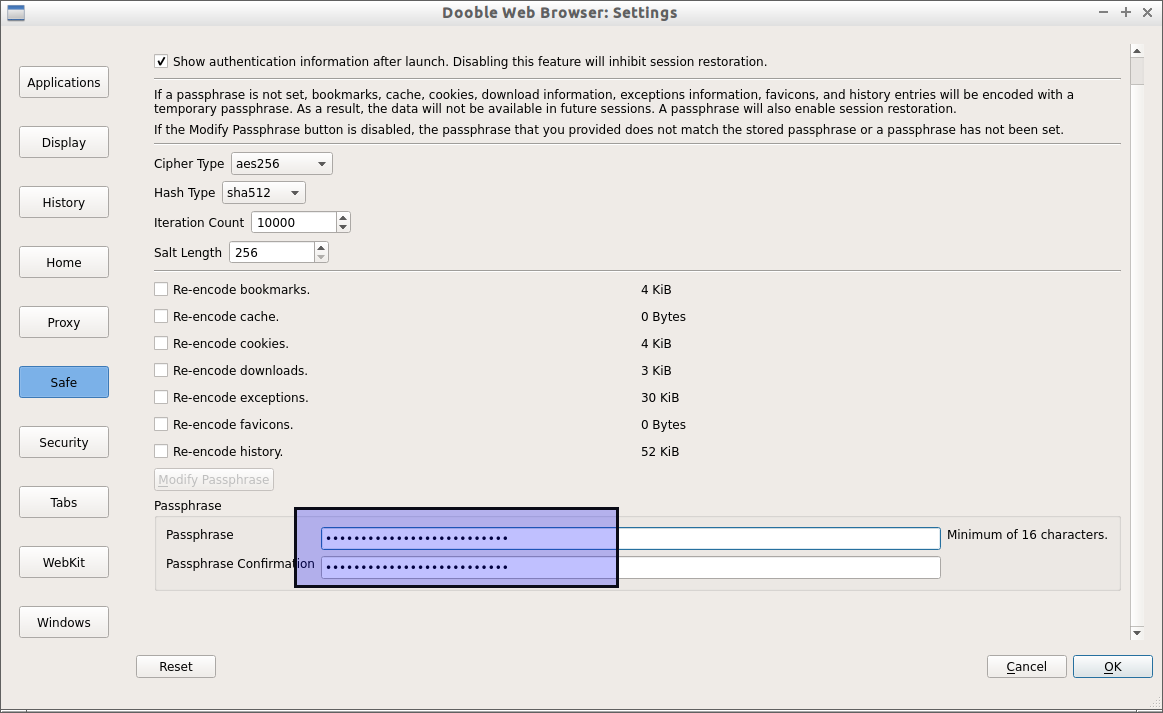Focus the Passphrase Confirmation field
Image resolution: width=1163 pixels, height=713 pixels.
[630, 568]
